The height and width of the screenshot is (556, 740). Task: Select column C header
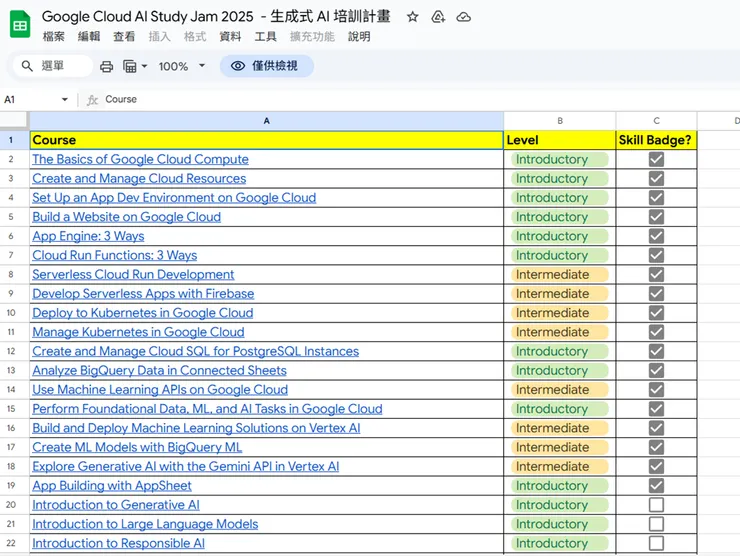click(x=656, y=121)
